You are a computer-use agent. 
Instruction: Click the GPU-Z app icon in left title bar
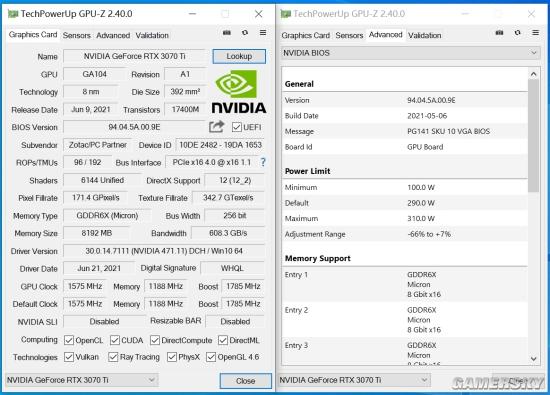pyautogui.click(x=13, y=14)
